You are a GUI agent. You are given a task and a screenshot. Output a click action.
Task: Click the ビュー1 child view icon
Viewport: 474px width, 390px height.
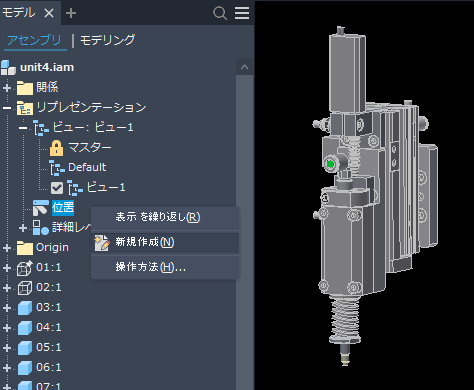tap(75, 188)
